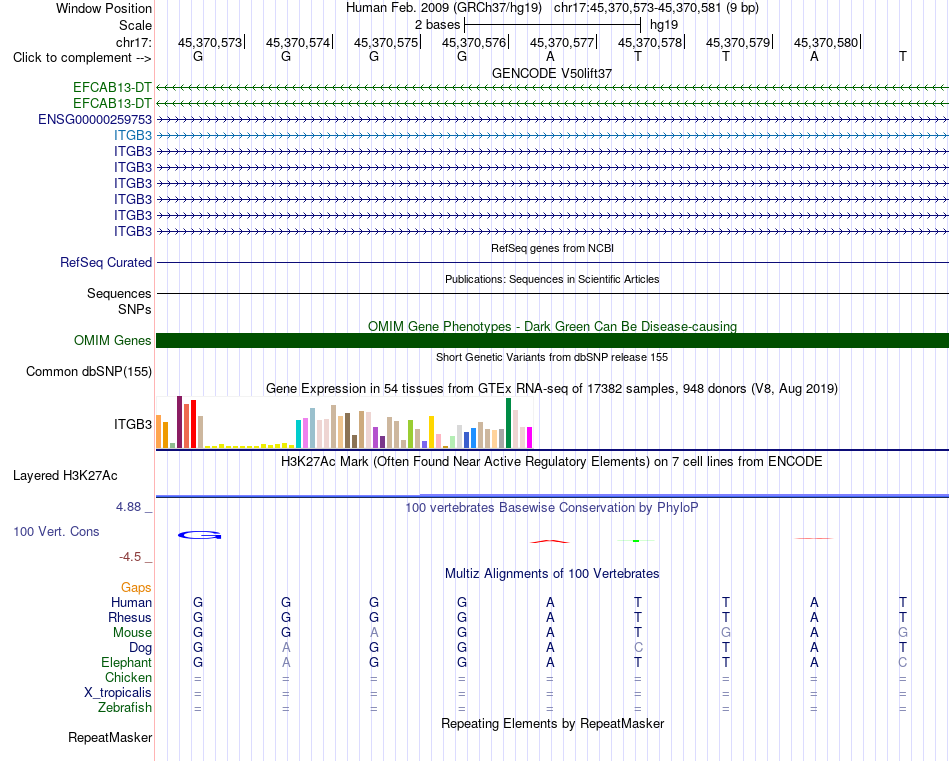Click the 'Click to complement -->' label
Screen dimensions: 950x761
point(82,58)
